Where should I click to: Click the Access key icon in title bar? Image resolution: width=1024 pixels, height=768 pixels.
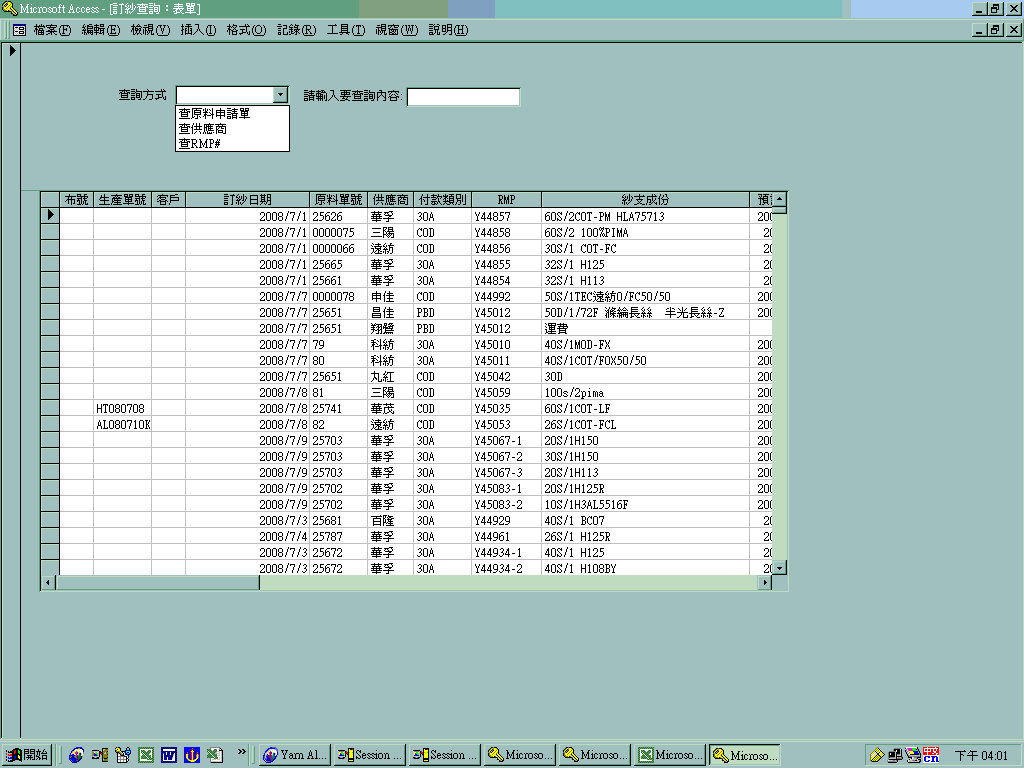[x=9, y=8]
